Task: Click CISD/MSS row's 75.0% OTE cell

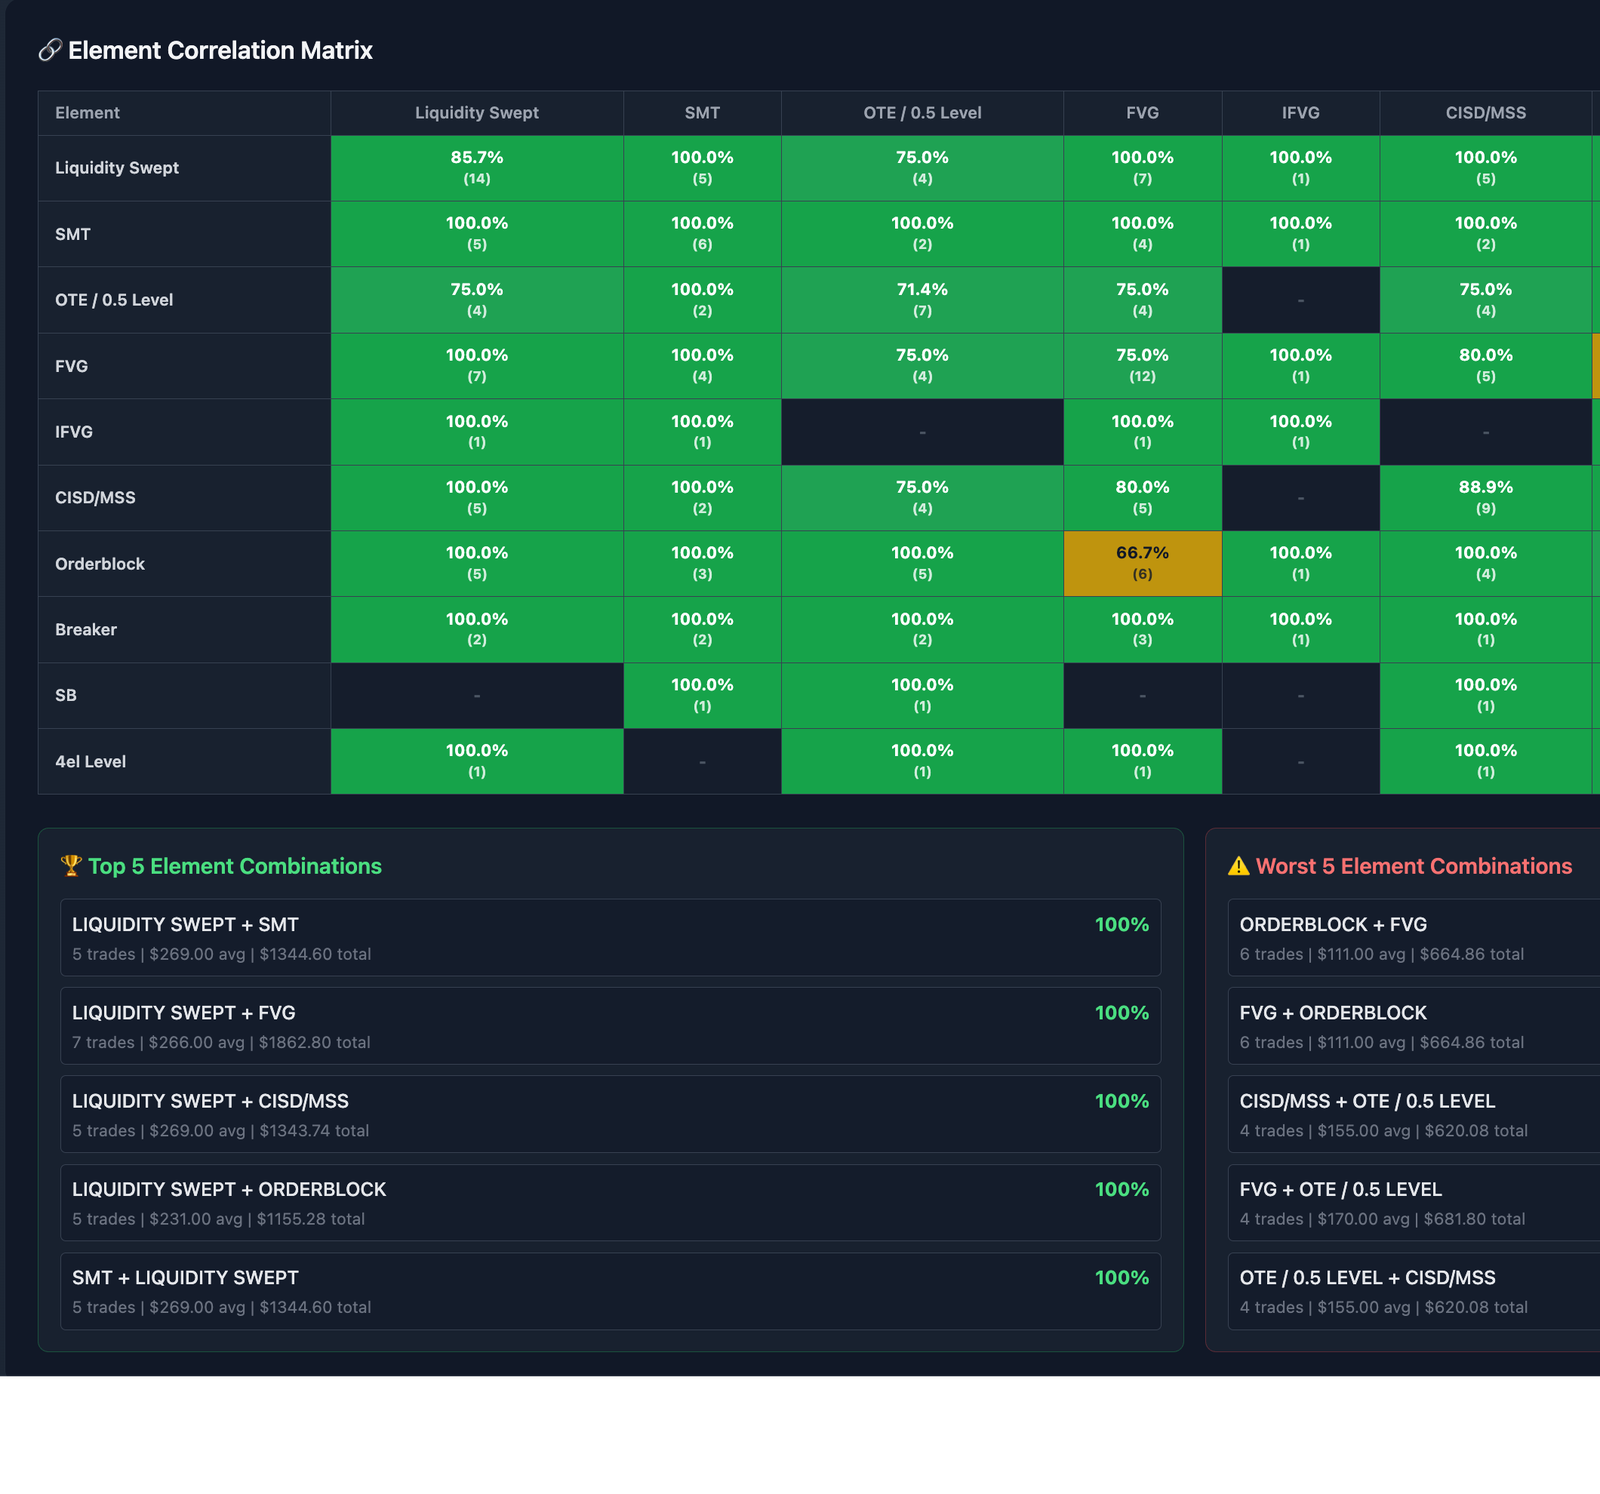Action: [x=922, y=498]
